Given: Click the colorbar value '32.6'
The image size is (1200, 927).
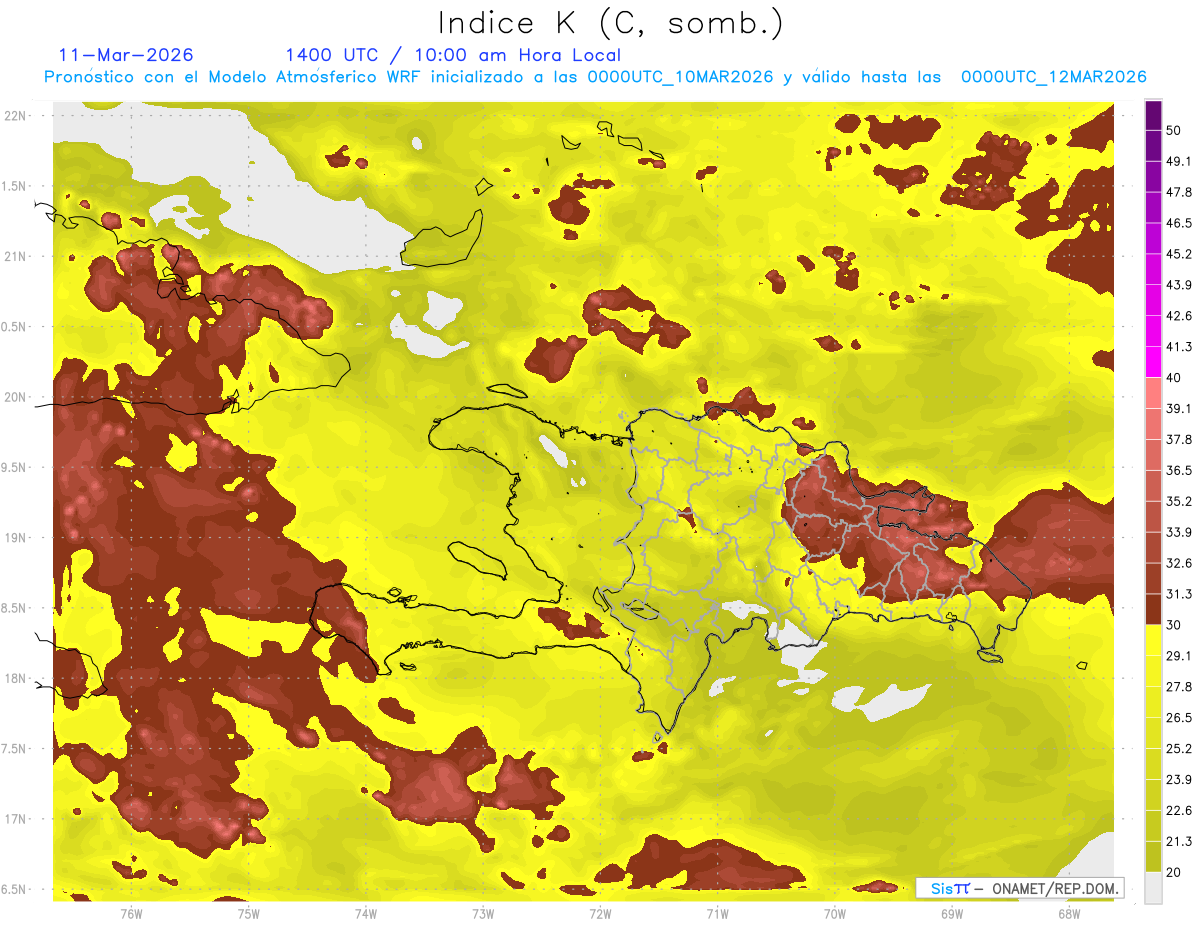Looking at the screenshot, I should click(1179, 563).
